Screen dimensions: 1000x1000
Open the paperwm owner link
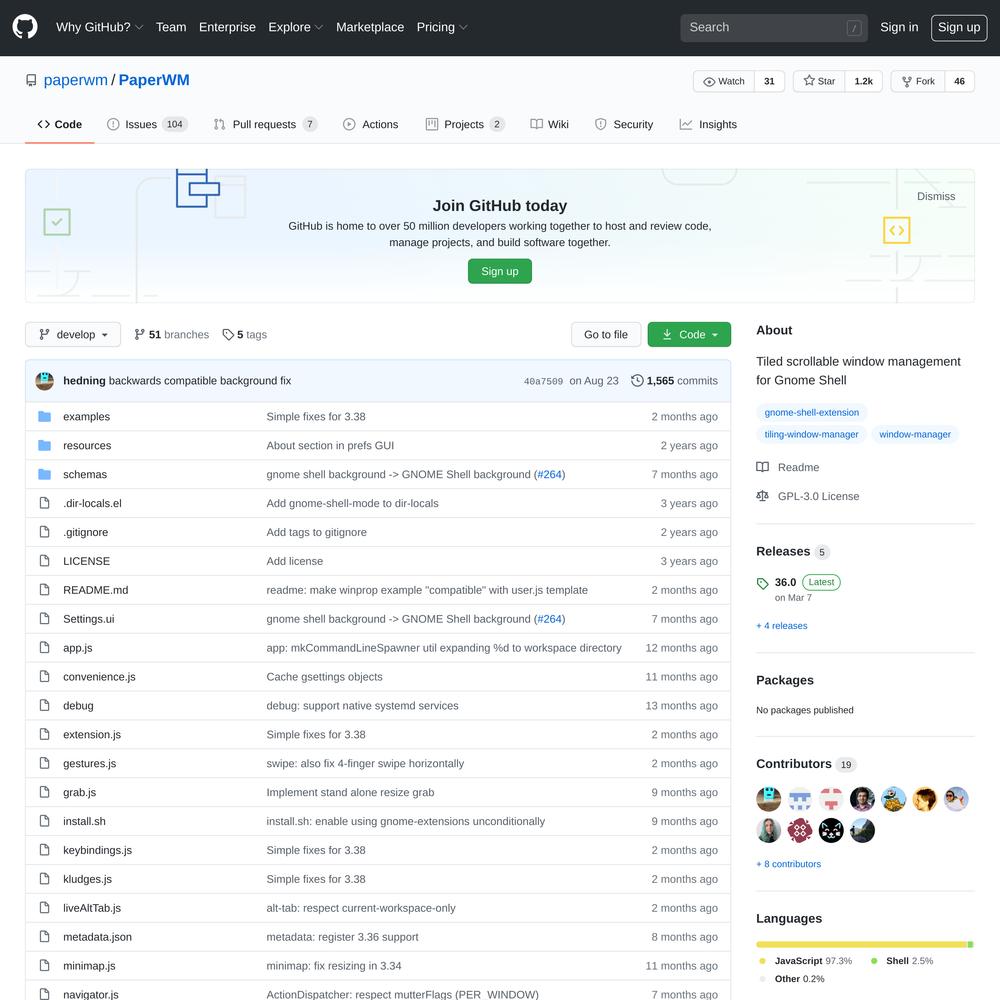(75, 80)
